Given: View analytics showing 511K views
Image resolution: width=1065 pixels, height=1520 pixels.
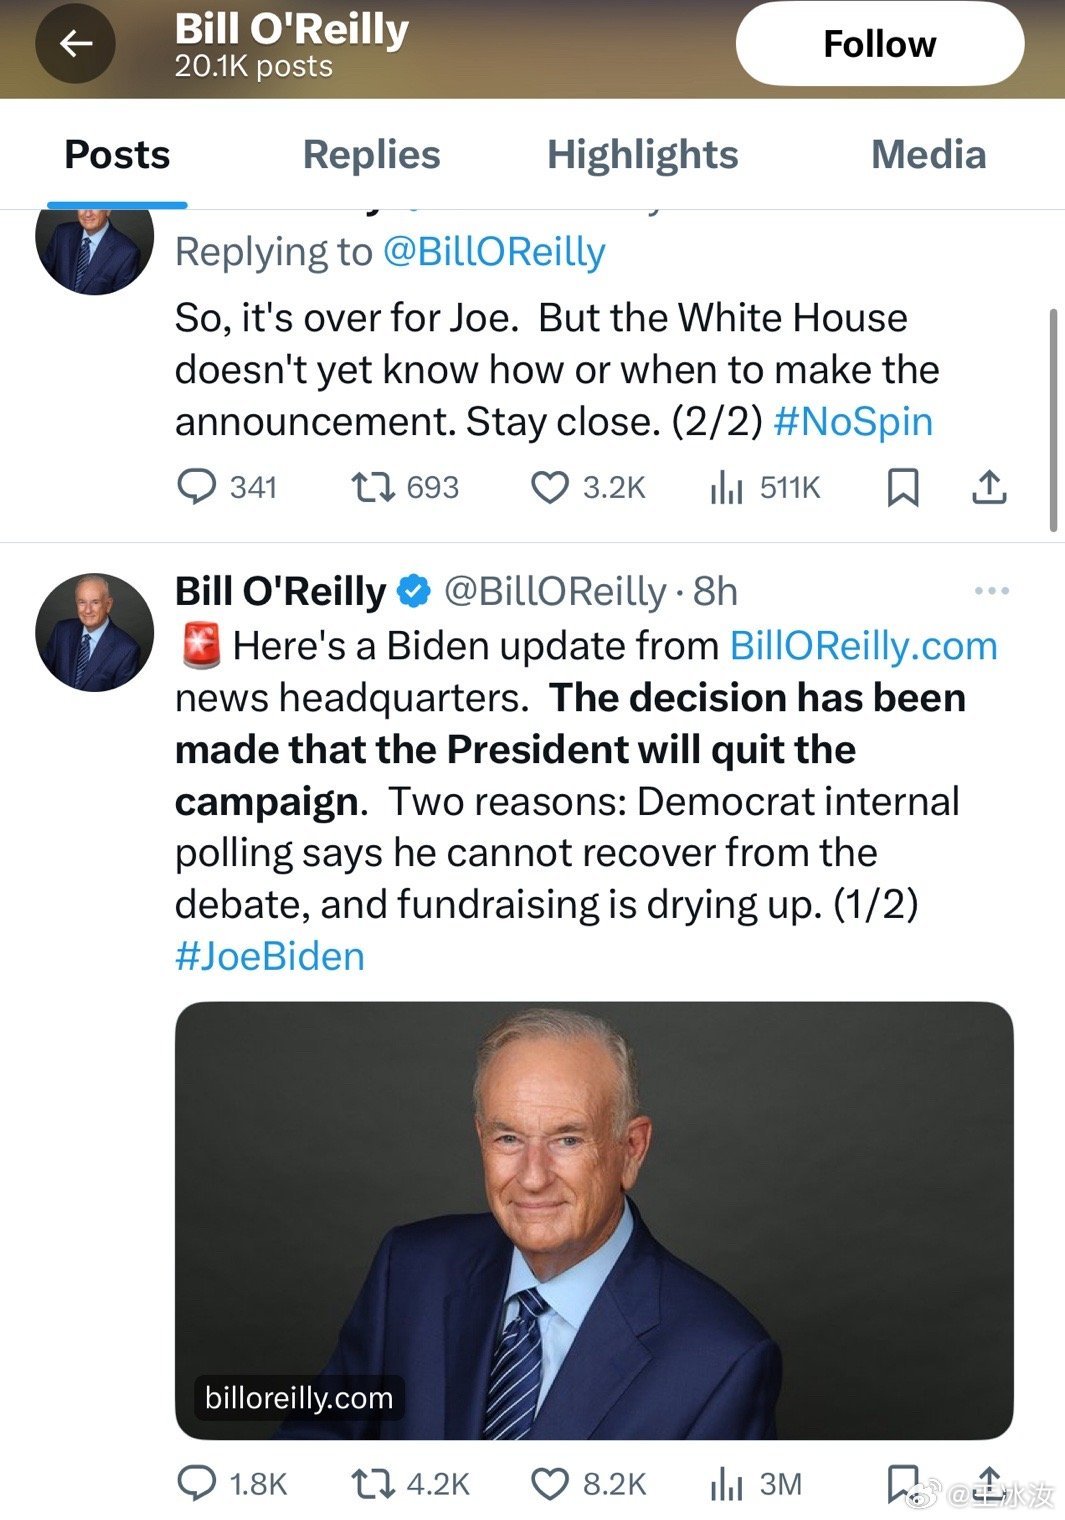Looking at the screenshot, I should tap(726, 487).
